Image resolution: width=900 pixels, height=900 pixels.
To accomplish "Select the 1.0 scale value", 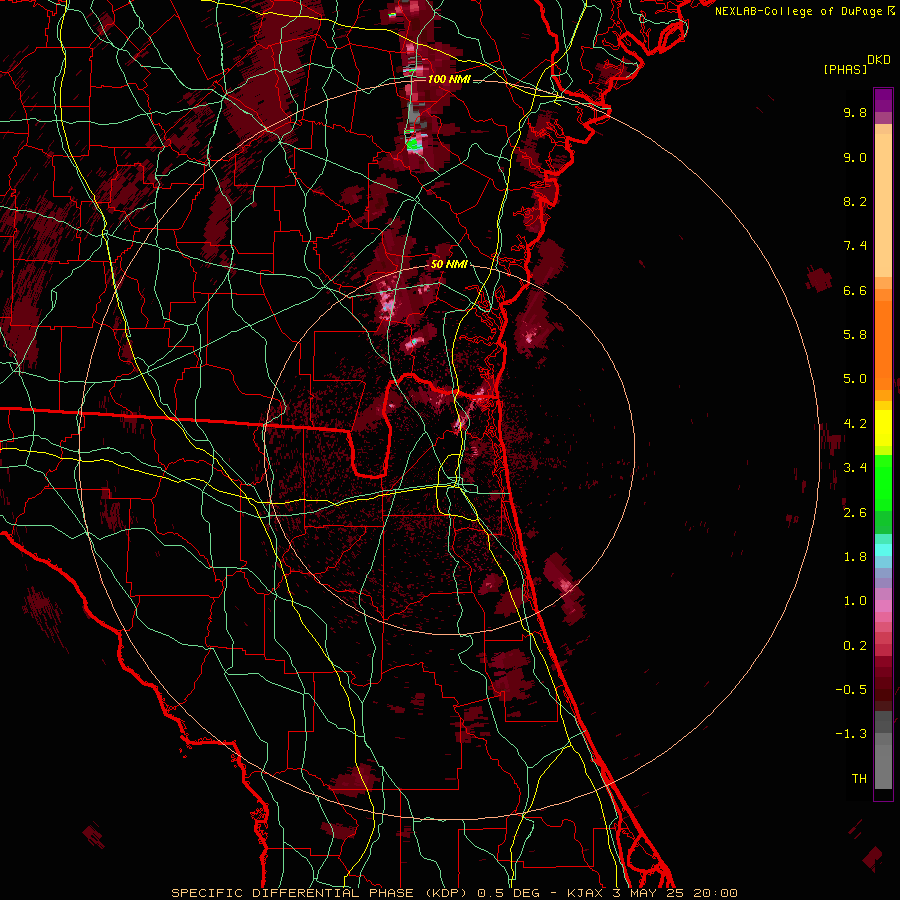I will (x=855, y=601).
